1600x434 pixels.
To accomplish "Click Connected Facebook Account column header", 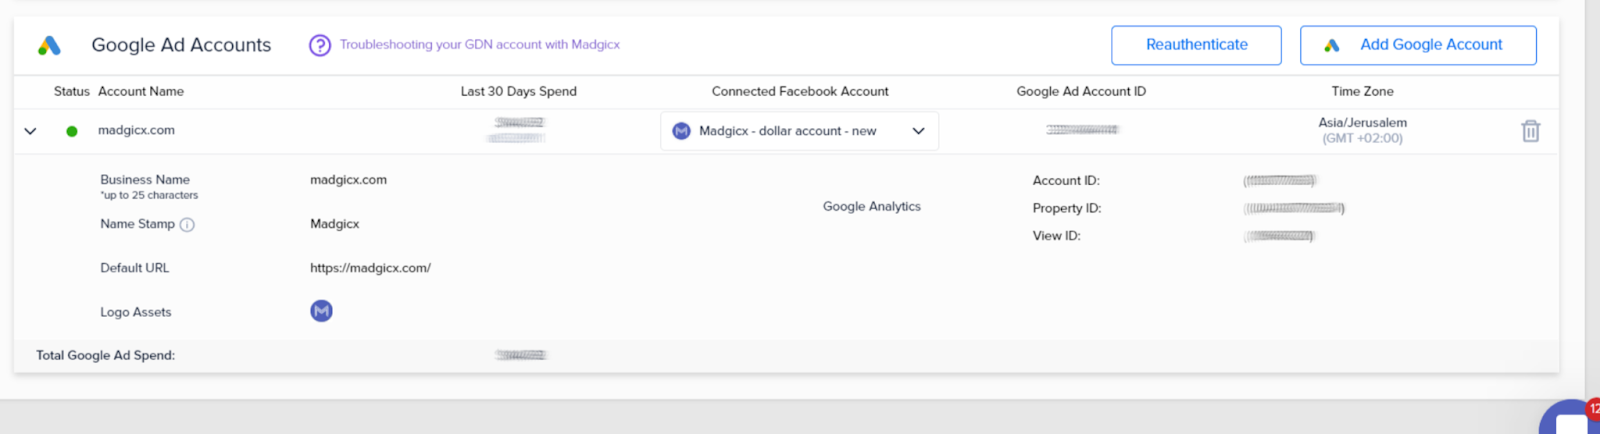I will (800, 91).
